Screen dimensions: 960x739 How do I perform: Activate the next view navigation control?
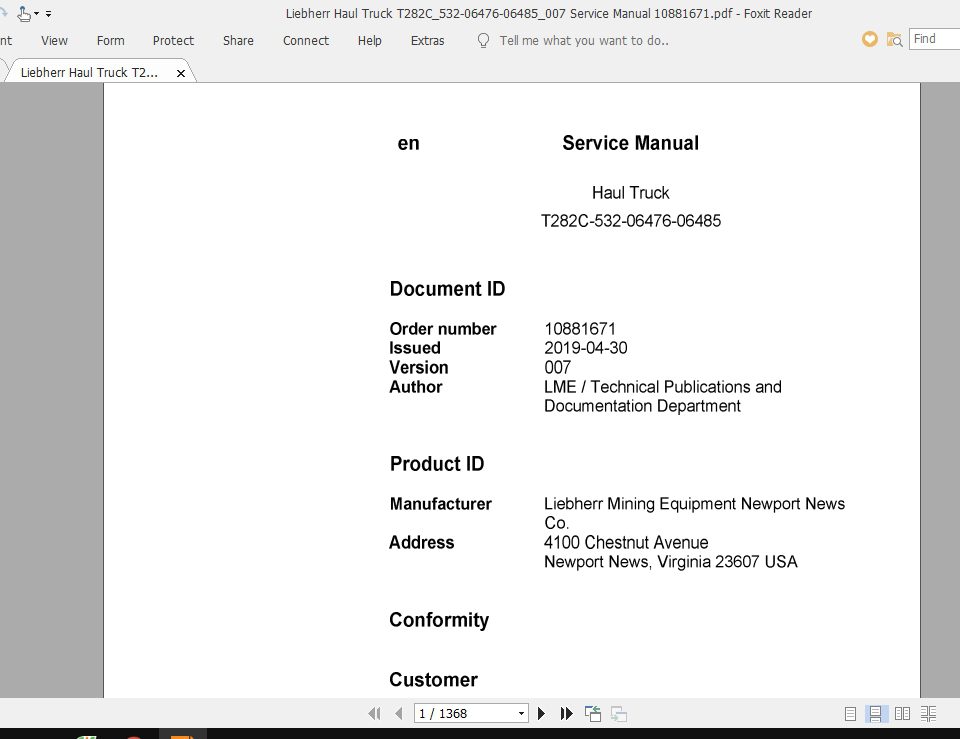[618, 713]
